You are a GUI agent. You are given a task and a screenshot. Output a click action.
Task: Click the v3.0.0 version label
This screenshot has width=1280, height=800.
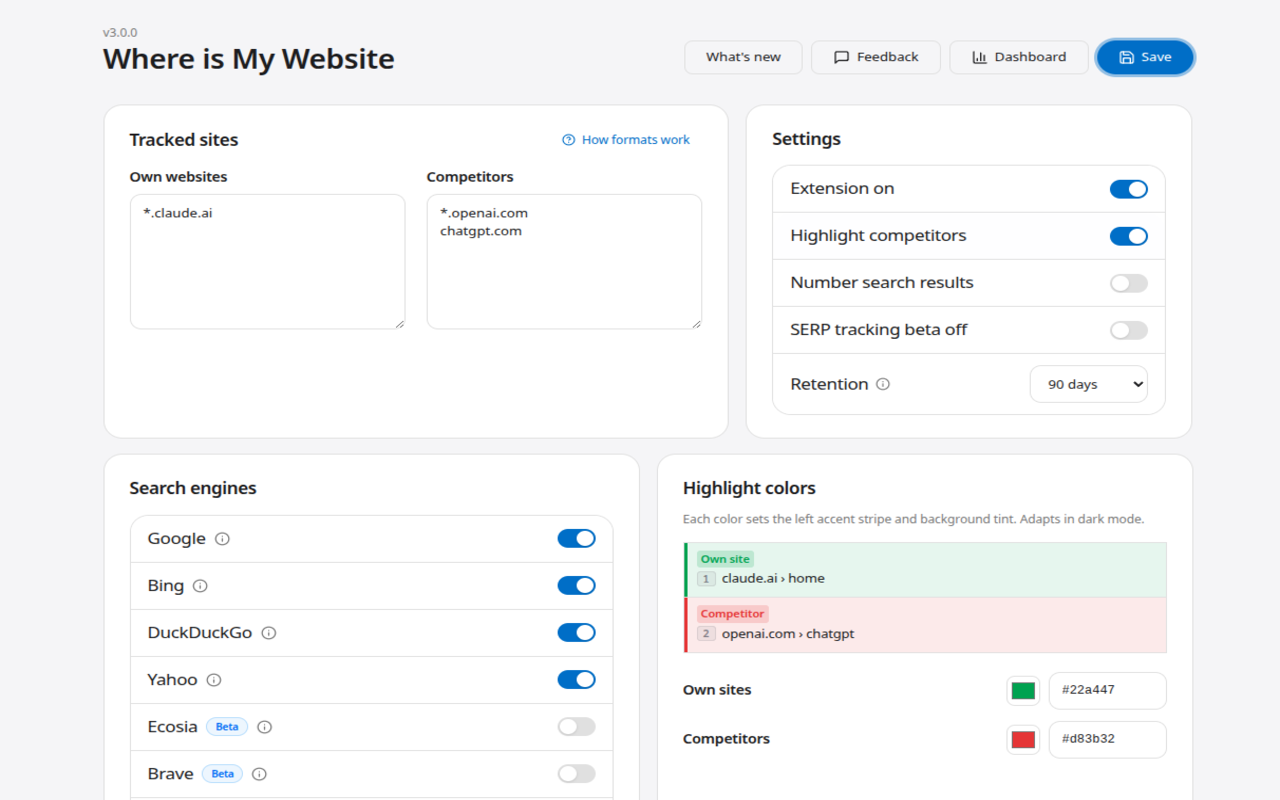pos(120,33)
